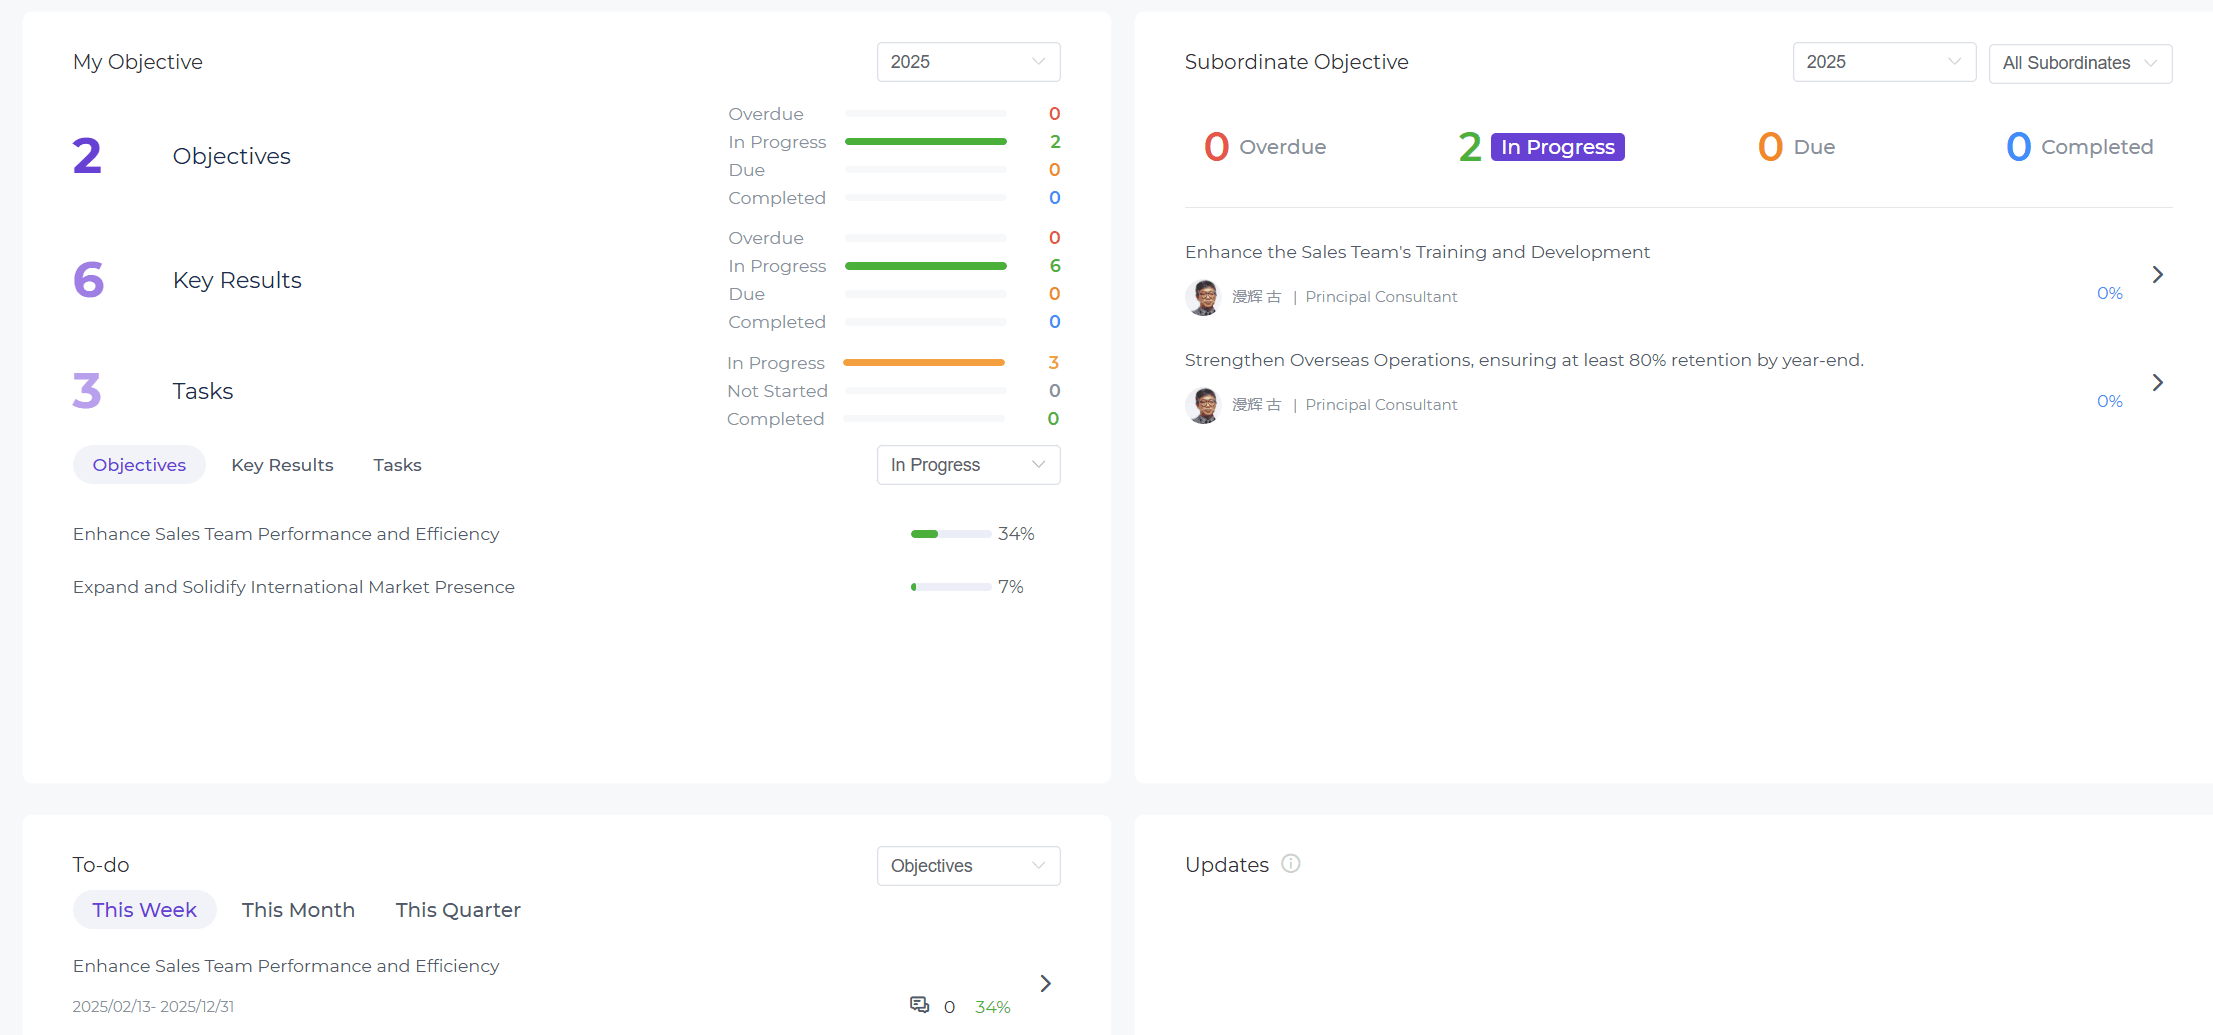Open the In Progress status filter dropdown
This screenshot has width=2213, height=1035.
point(967,465)
